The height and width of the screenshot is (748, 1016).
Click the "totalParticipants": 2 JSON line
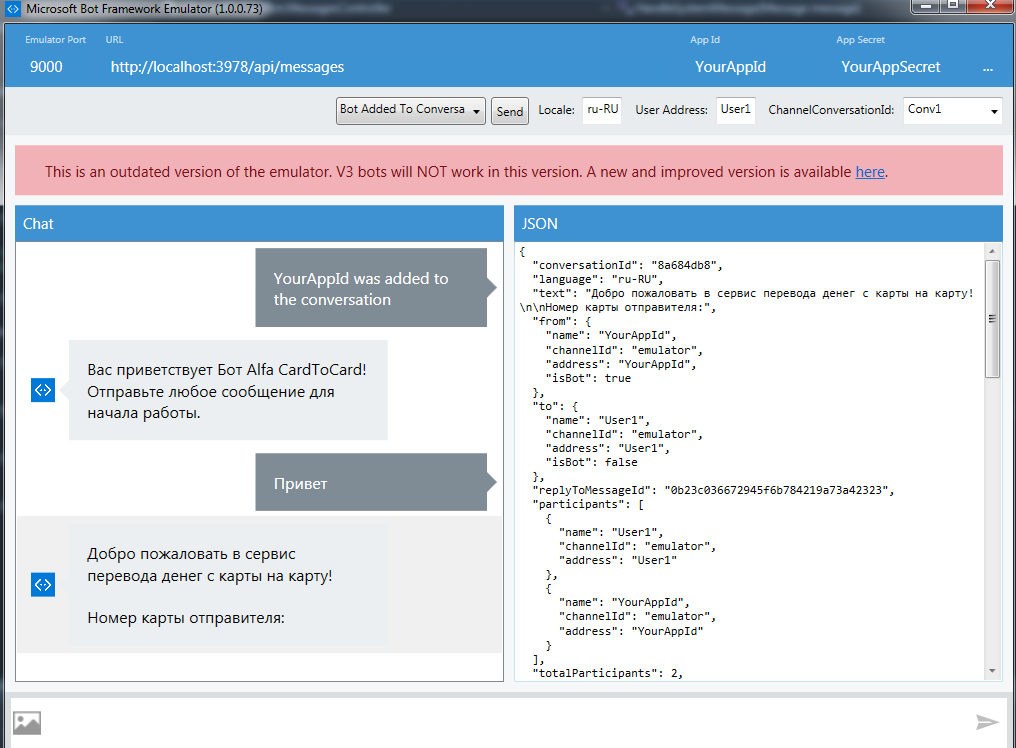608,673
